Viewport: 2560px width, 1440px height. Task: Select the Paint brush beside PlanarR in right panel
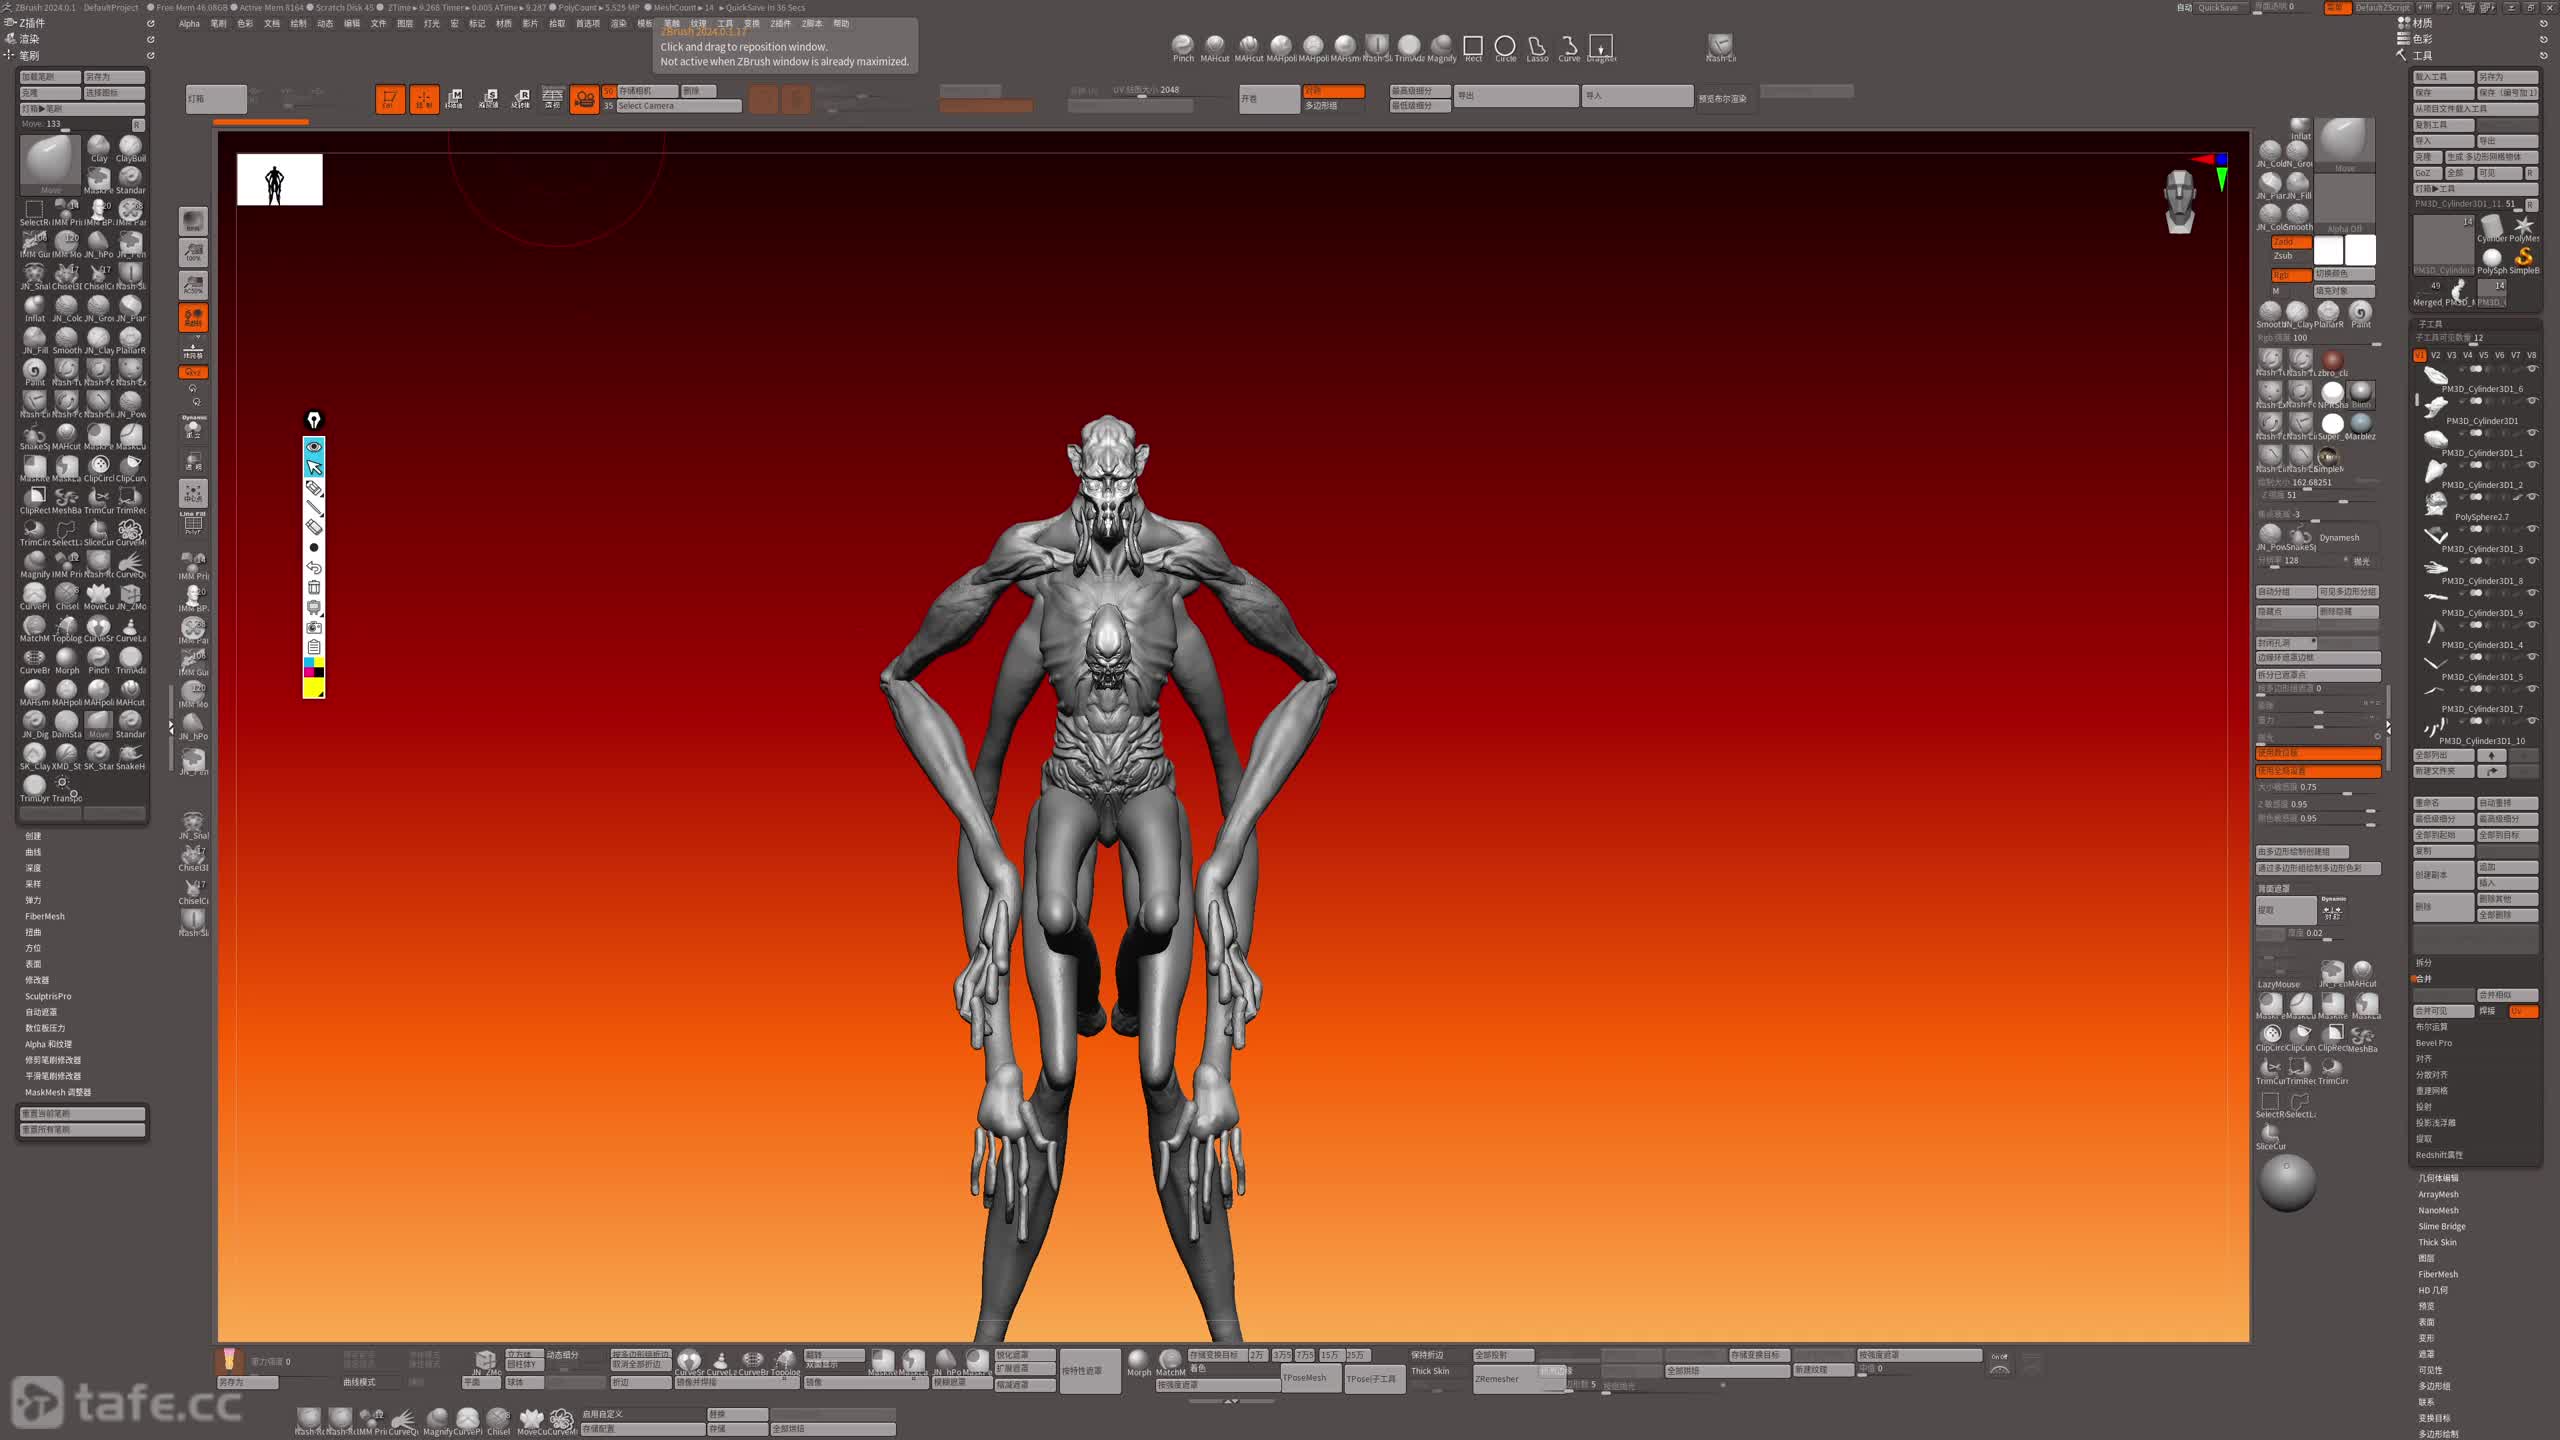coord(2361,313)
